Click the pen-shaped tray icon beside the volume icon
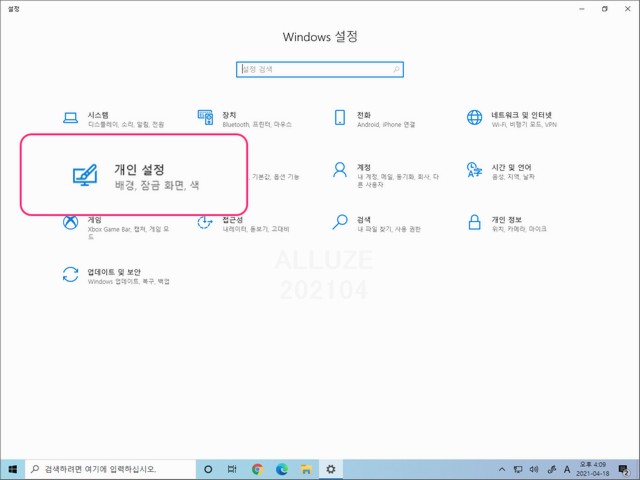 click(x=551, y=469)
